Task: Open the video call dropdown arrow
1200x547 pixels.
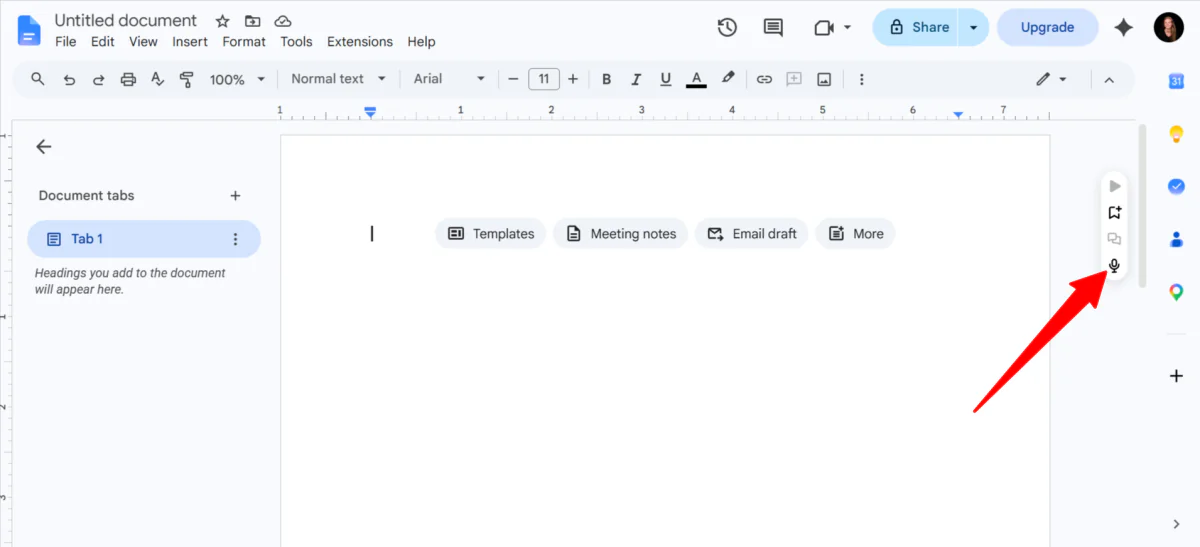Action: pyautogui.click(x=848, y=27)
